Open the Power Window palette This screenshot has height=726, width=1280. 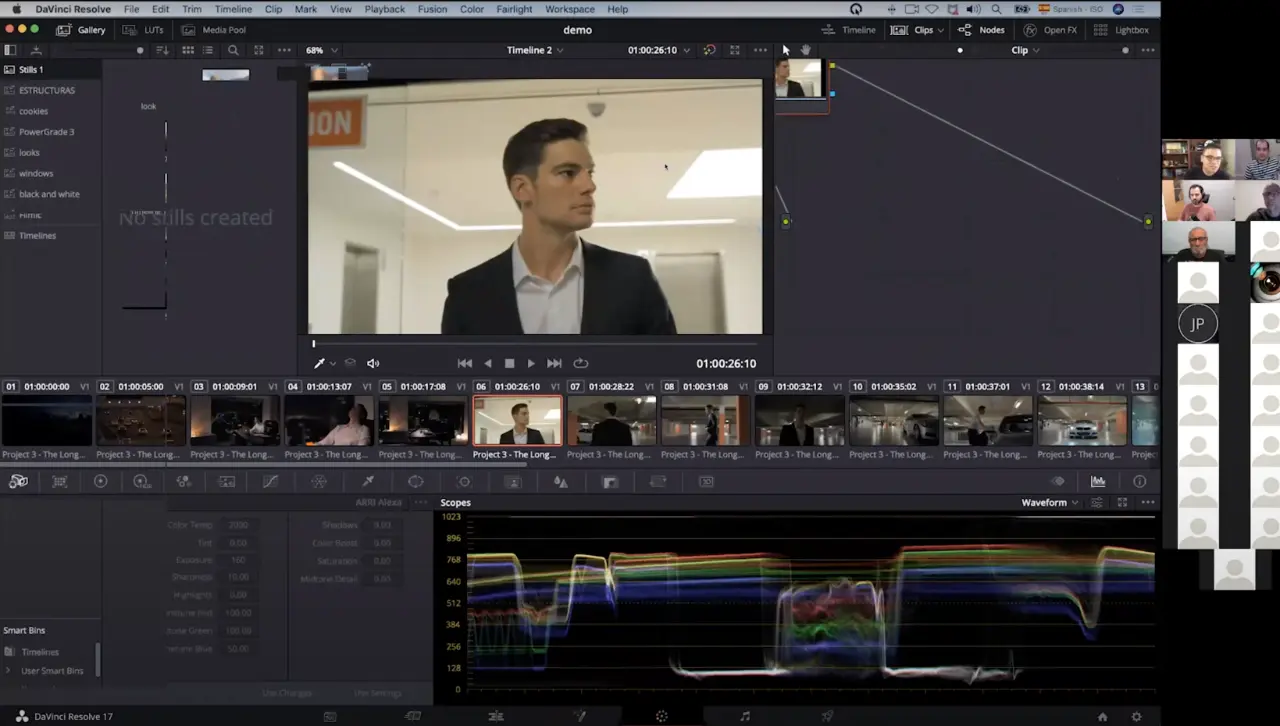pos(415,481)
